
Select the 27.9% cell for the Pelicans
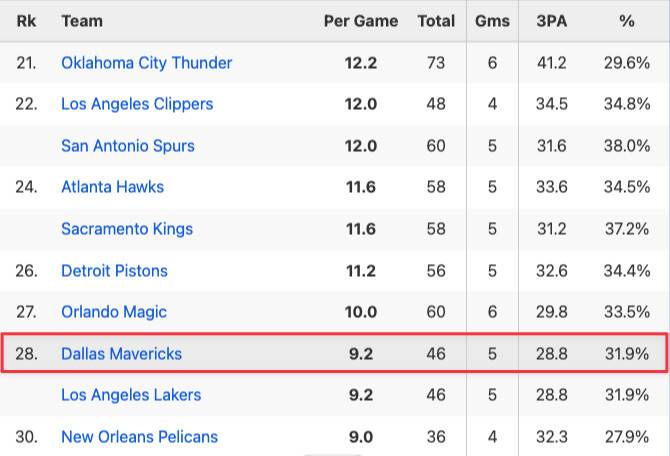[x=627, y=437]
